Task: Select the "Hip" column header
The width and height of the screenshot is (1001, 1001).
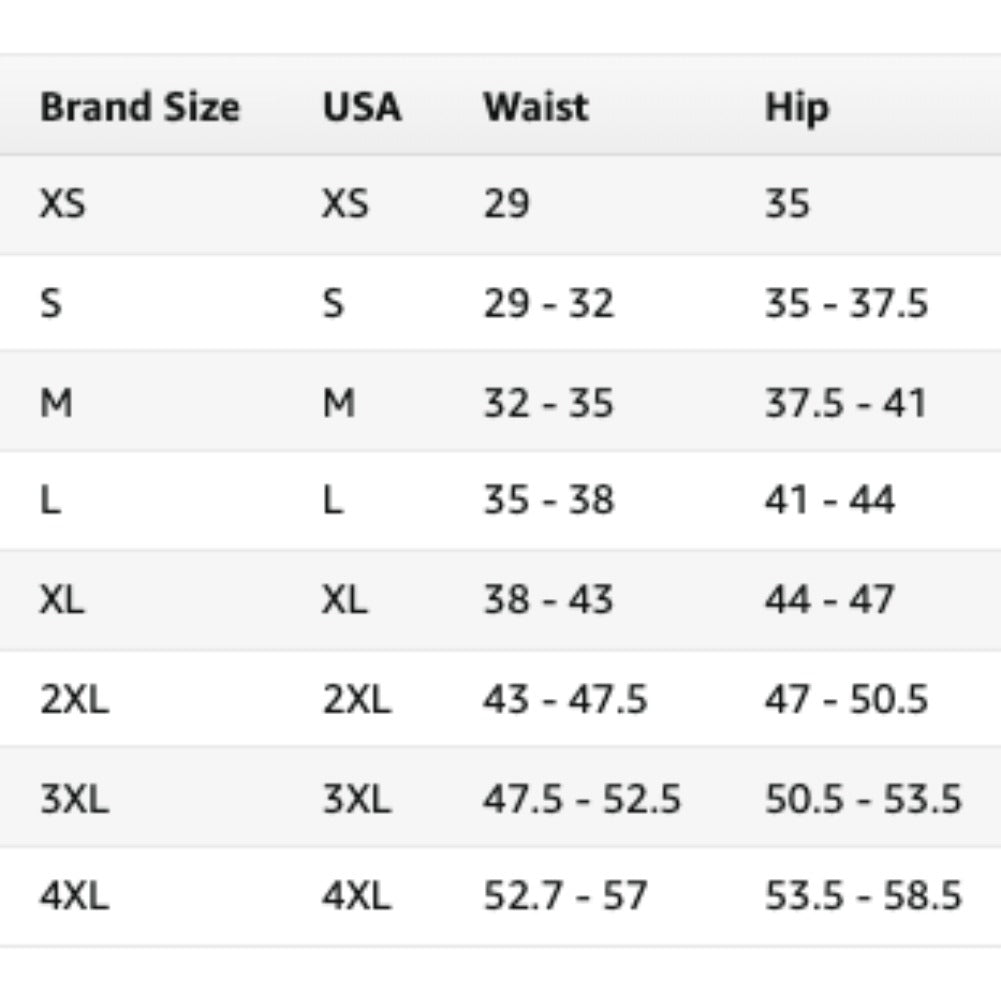Action: (797, 108)
